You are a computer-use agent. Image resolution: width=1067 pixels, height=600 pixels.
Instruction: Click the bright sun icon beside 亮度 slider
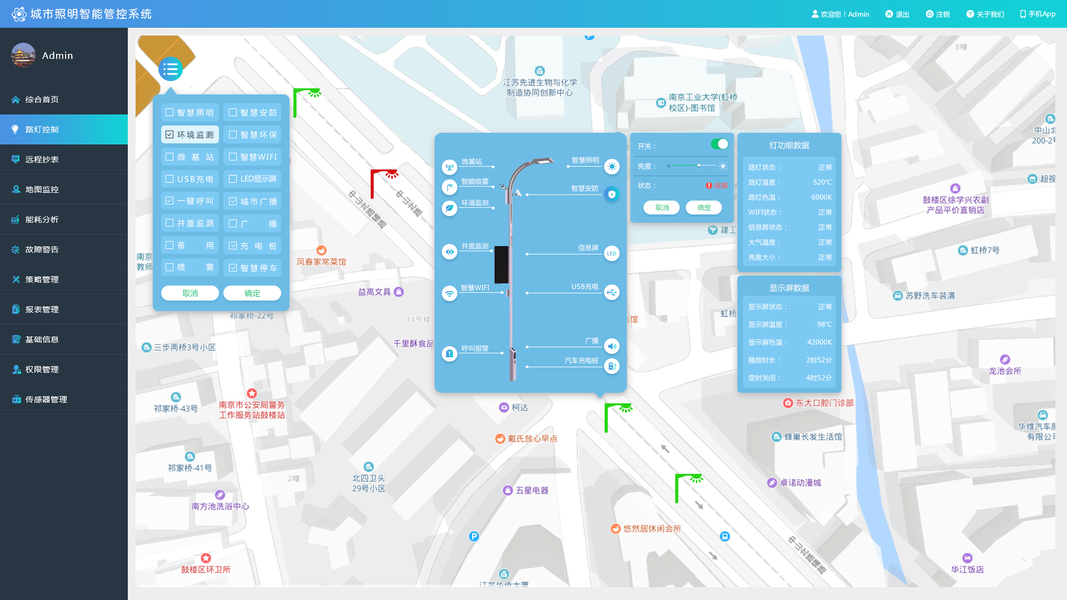pyautogui.click(x=723, y=166)
